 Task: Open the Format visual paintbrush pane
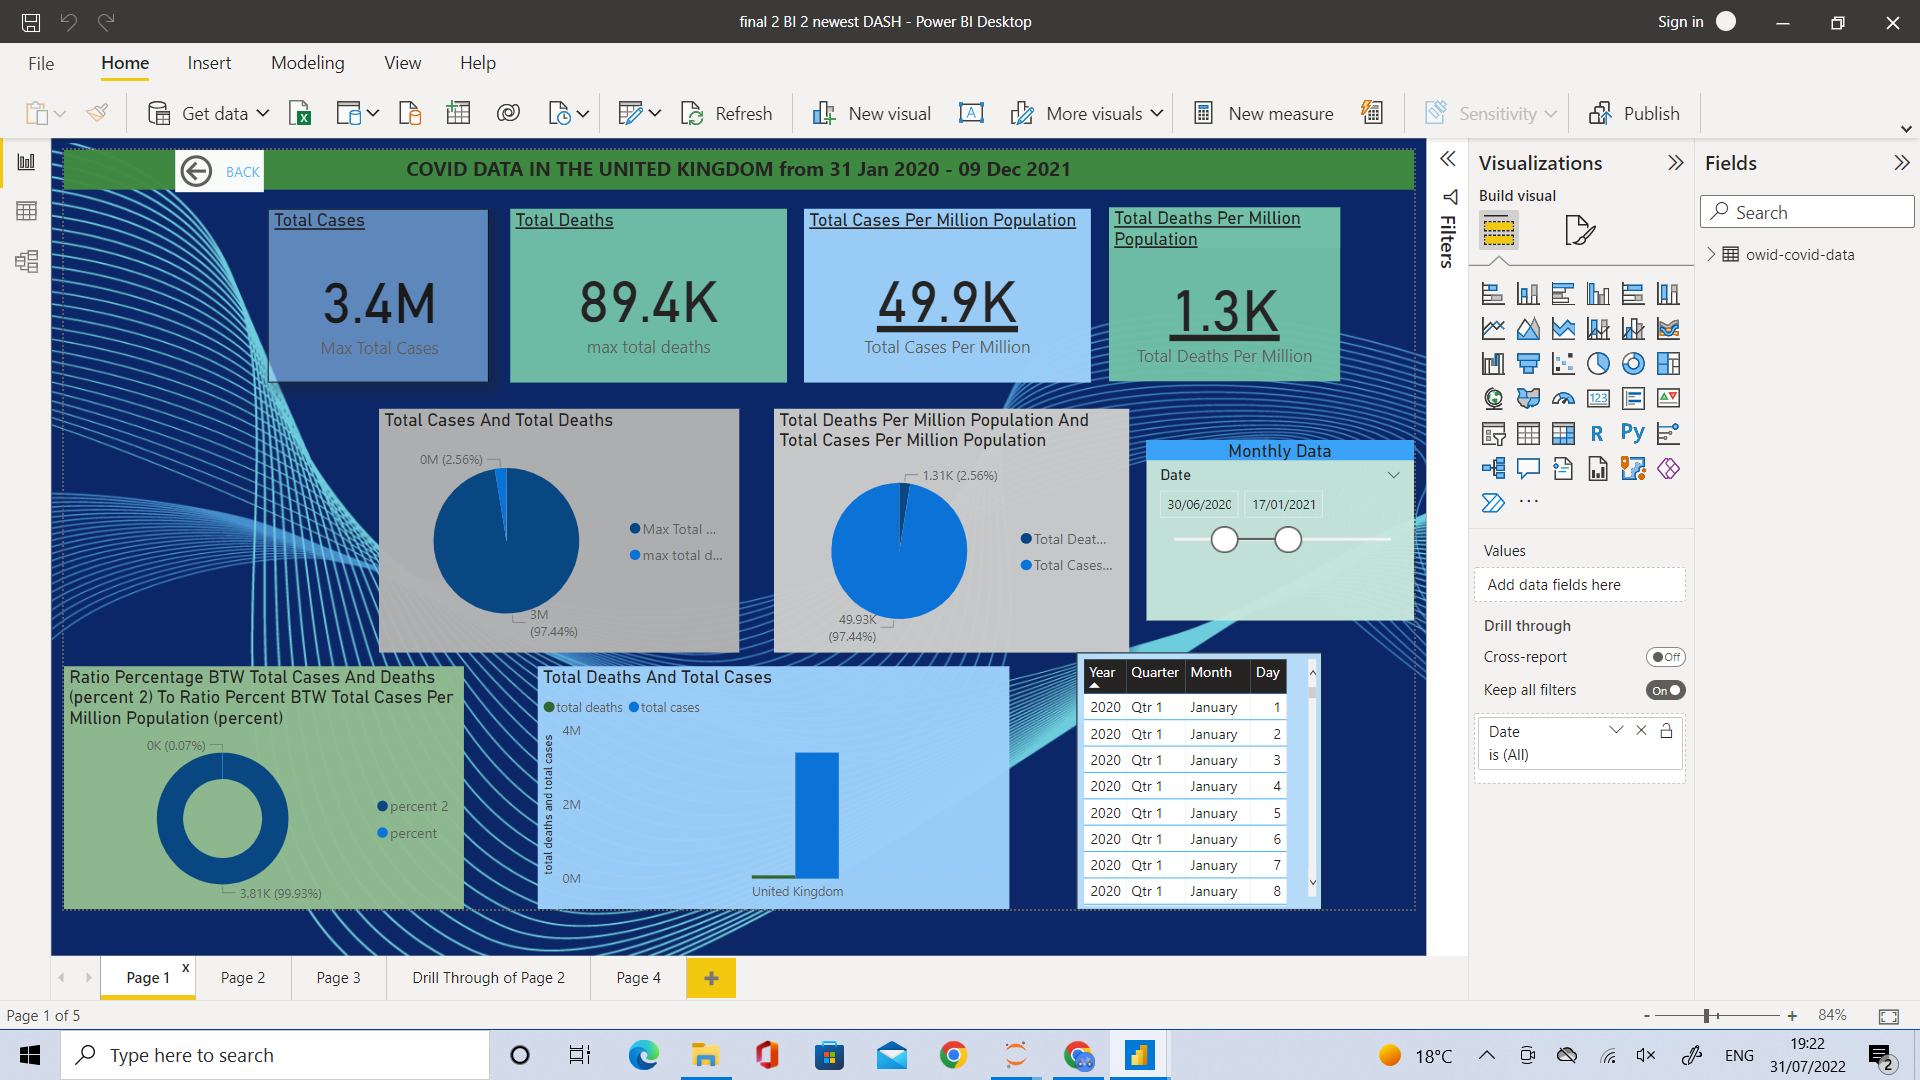click(x=1580, y=230)
